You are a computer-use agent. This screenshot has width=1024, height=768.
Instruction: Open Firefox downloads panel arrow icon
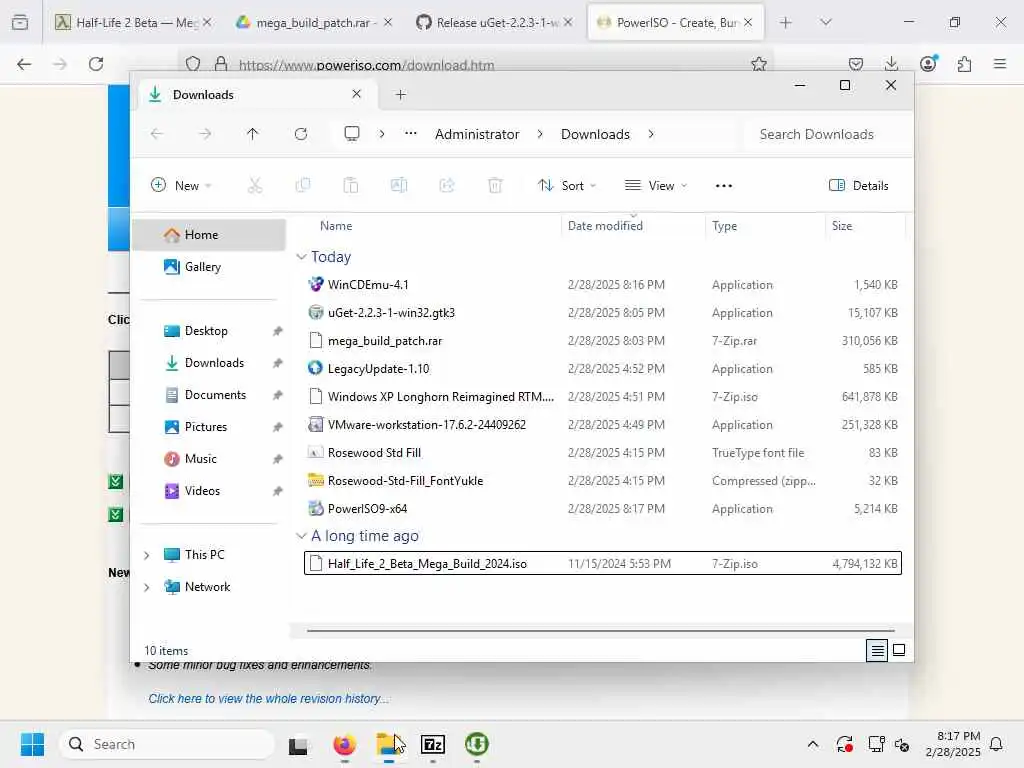(891, 64)
